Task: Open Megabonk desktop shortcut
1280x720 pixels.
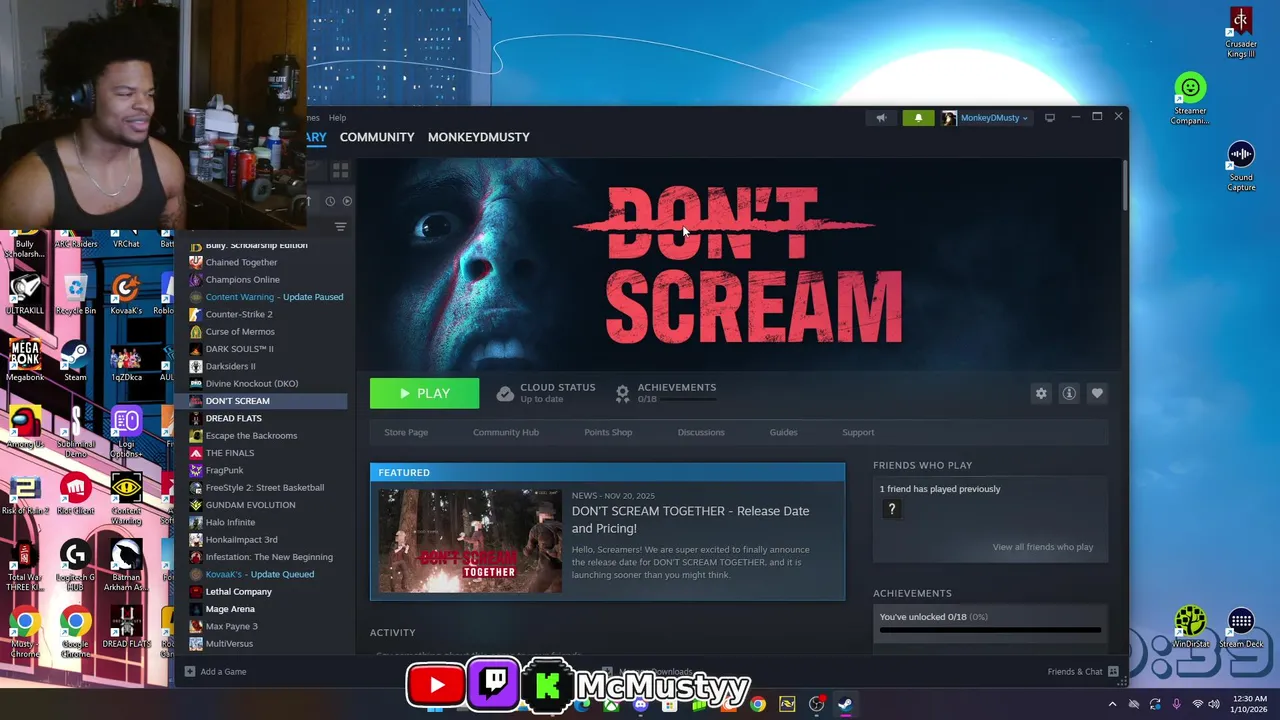Action: coord(25,361)
